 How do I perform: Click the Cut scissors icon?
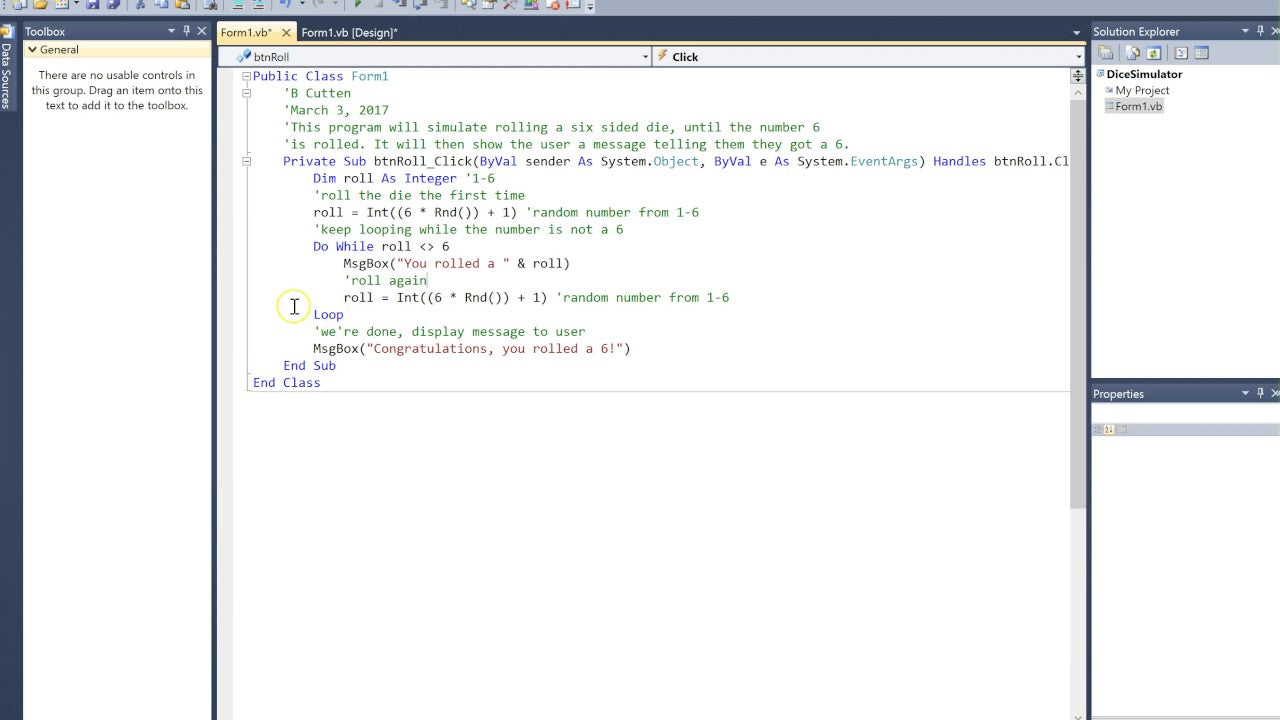140,5
